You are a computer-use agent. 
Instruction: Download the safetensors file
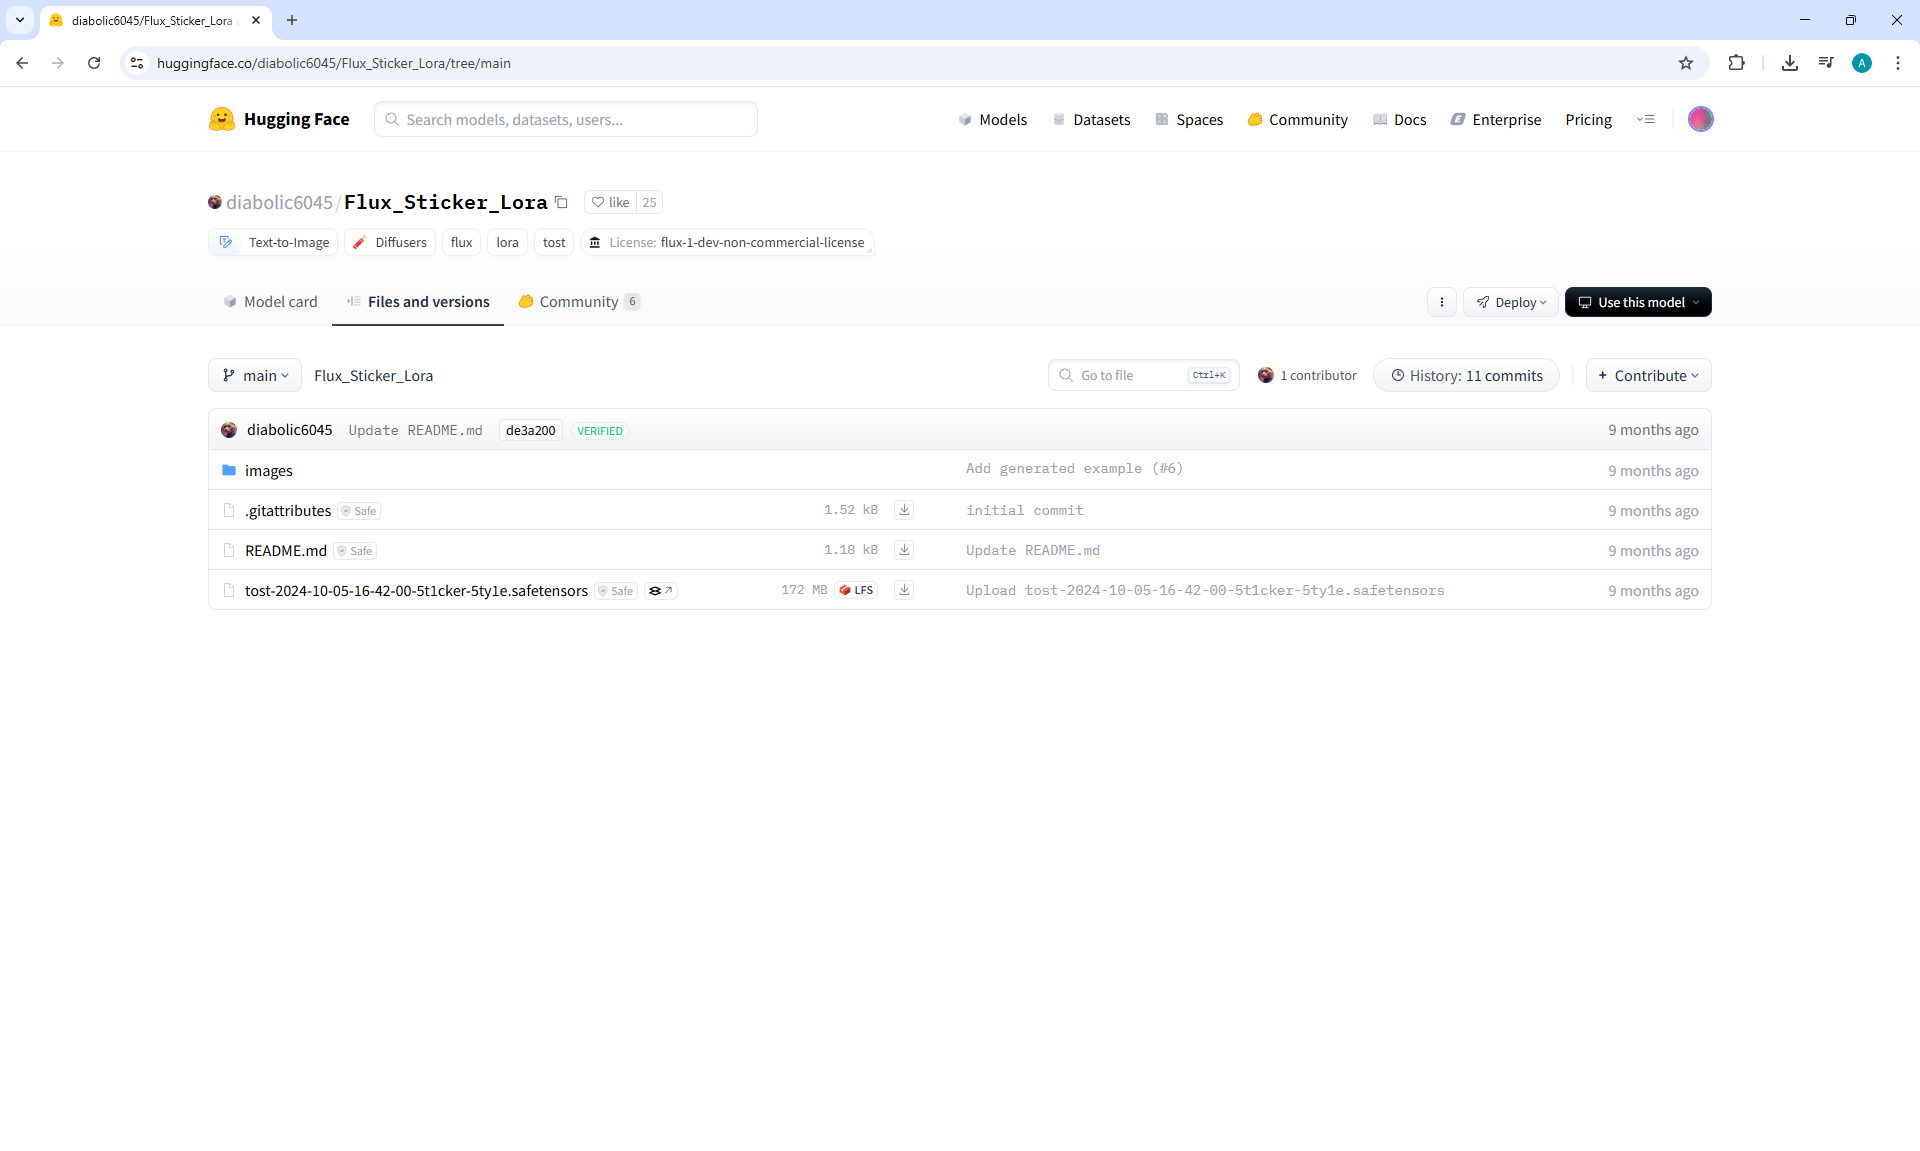904,590
